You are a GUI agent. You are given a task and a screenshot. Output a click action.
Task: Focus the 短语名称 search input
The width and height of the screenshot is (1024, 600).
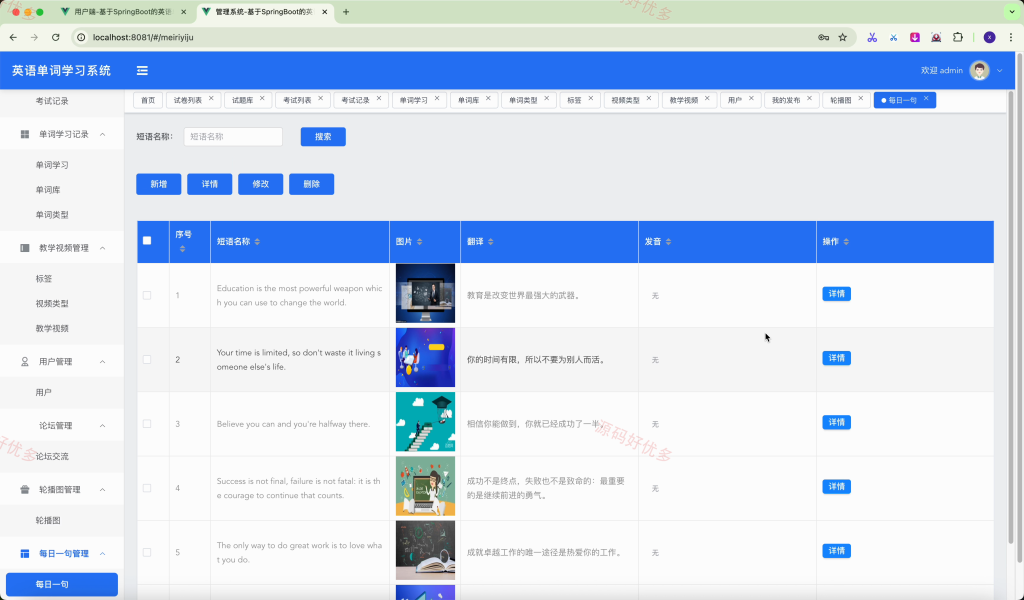(x=233, y=136)
